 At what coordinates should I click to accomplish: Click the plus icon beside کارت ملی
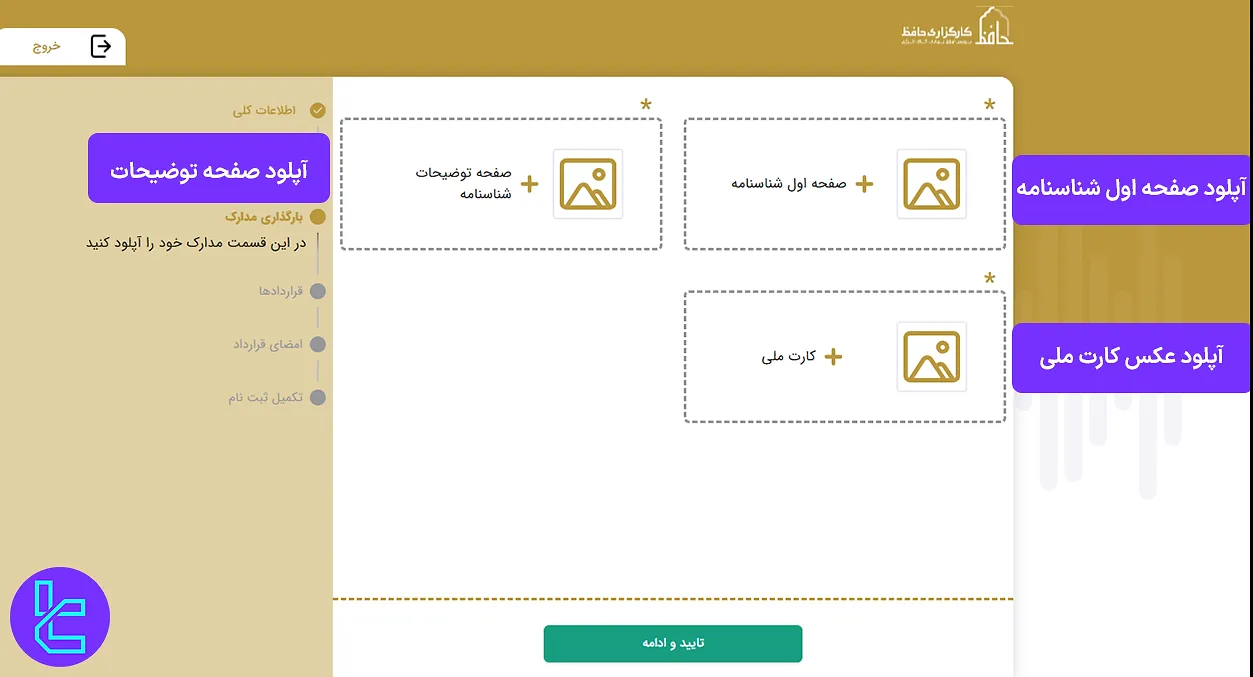(832, 357)
